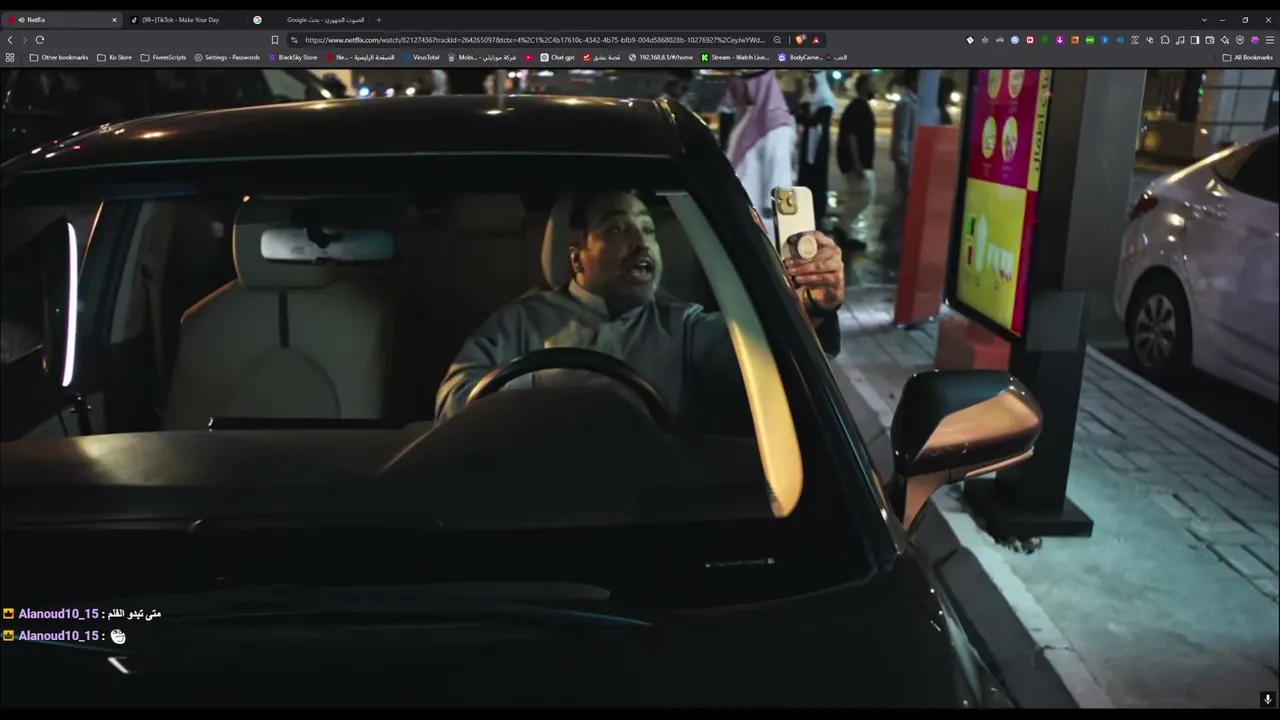
Task: Open Stream - Watch Live bookmark
Action: (x=735, y=58)
